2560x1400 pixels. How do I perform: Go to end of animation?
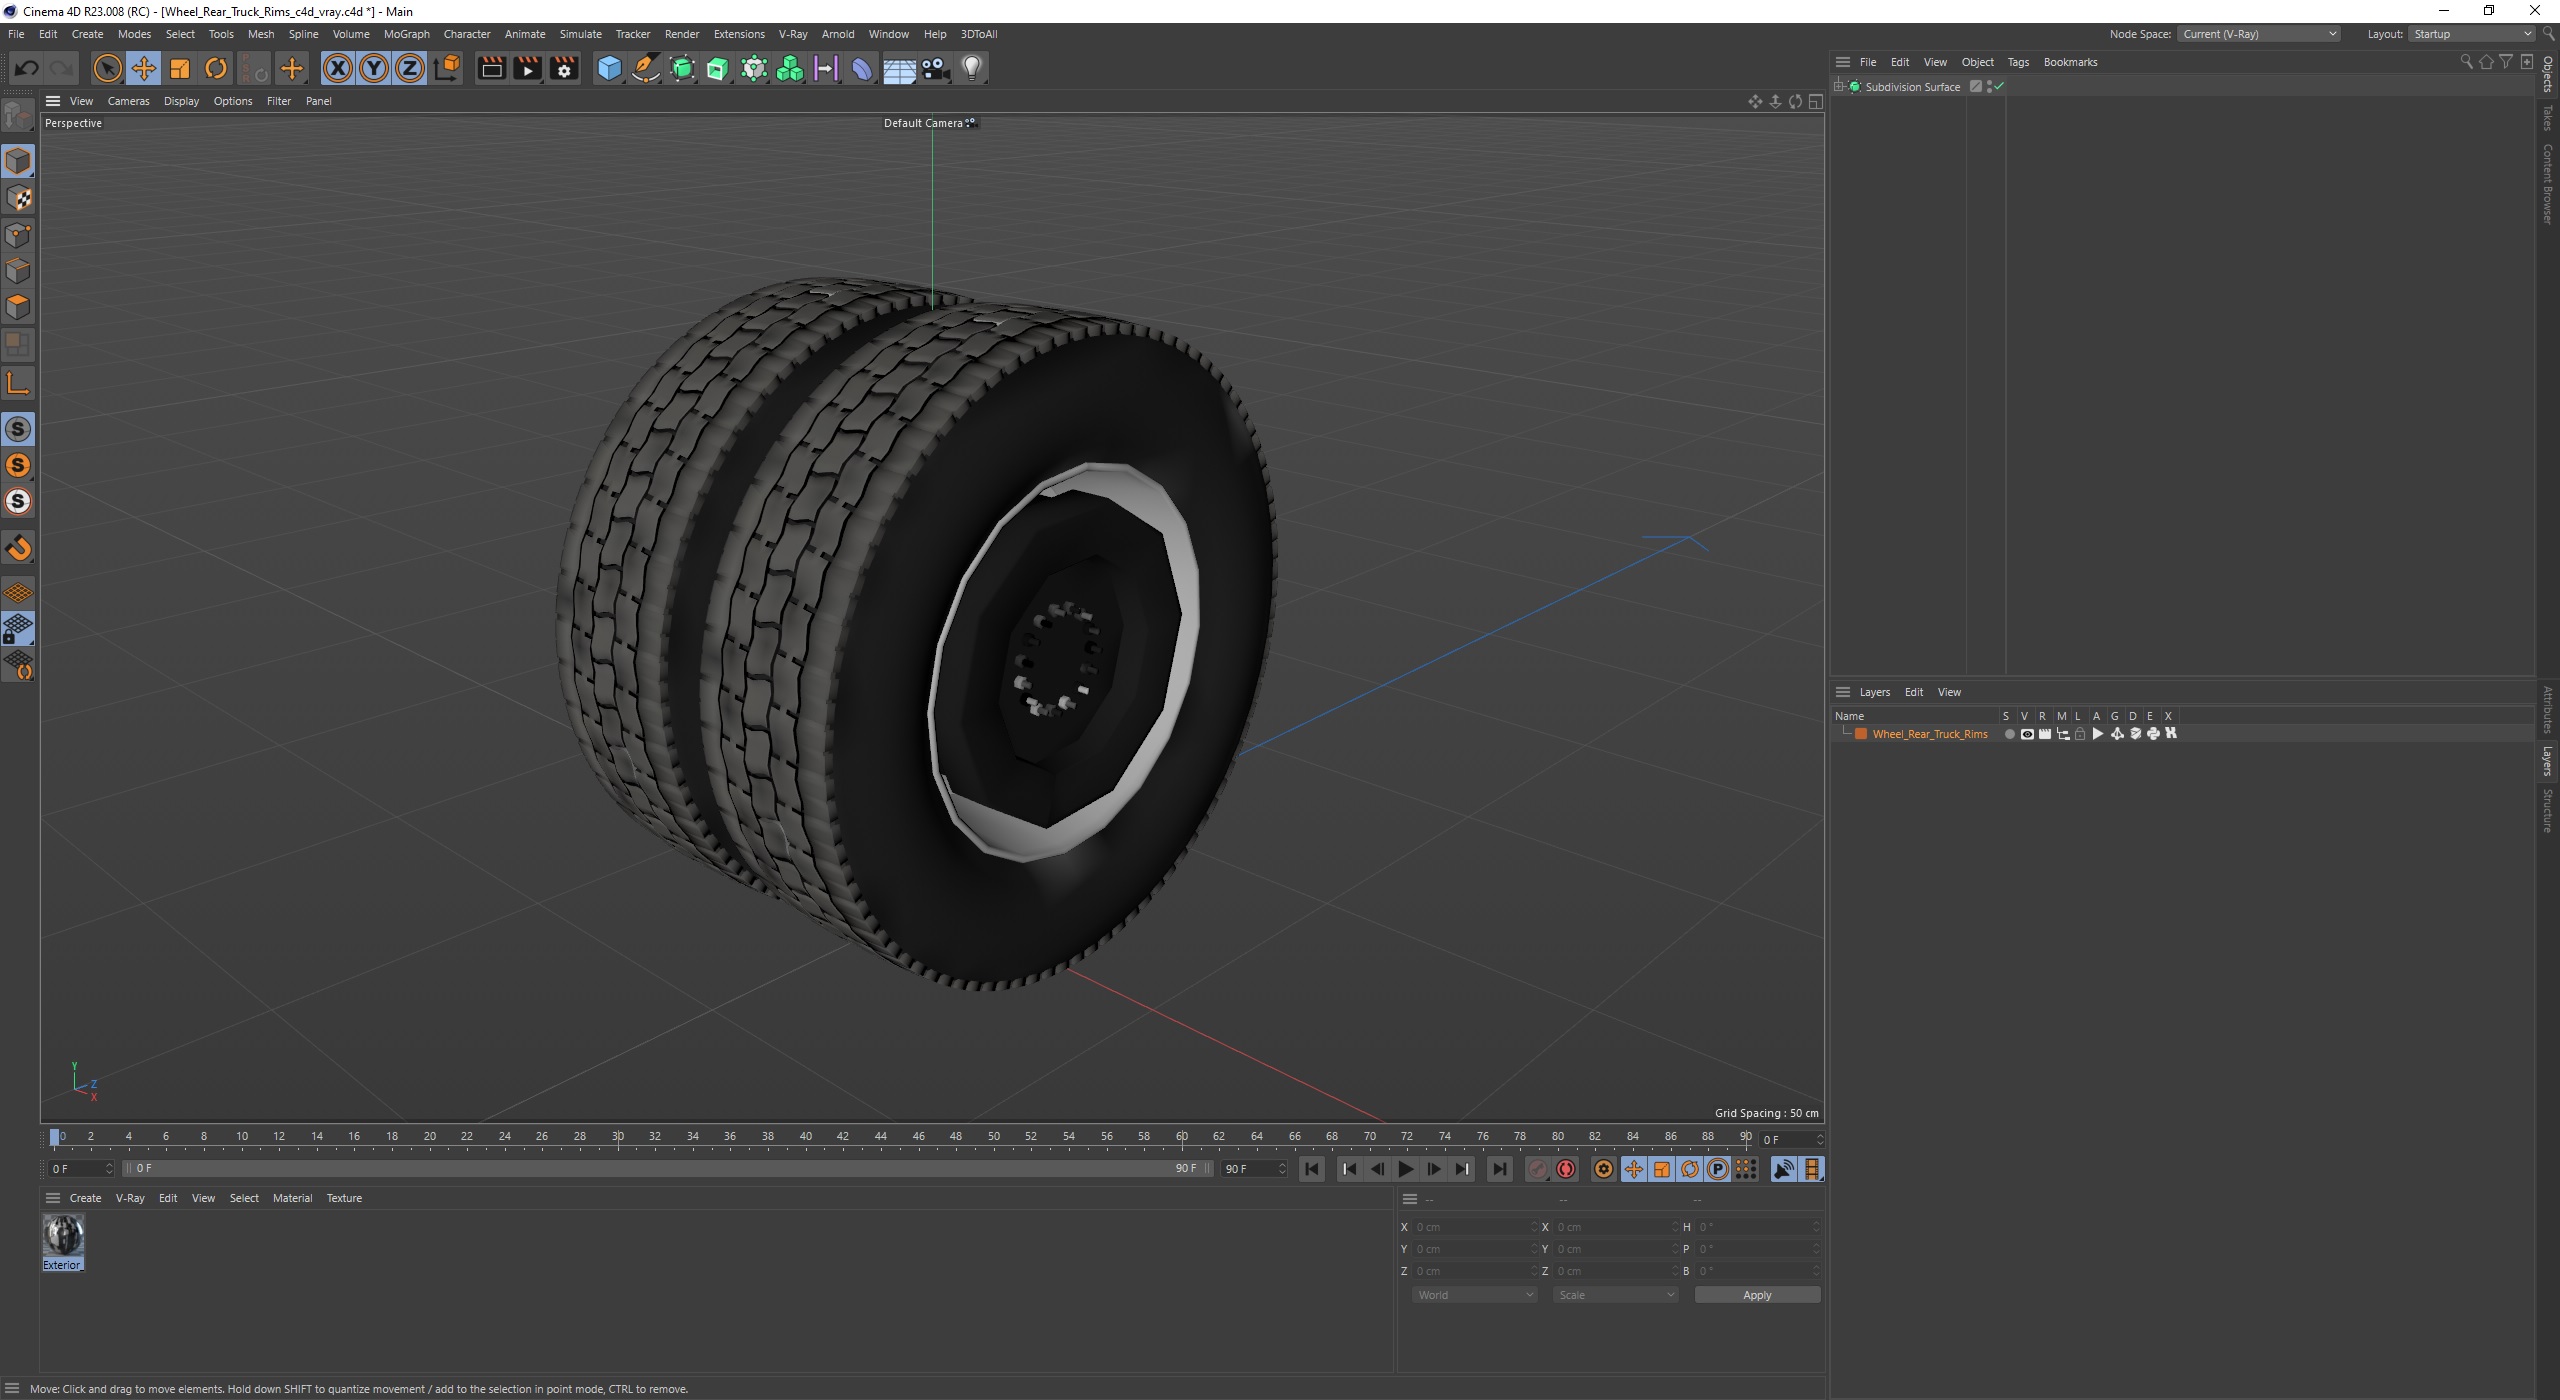pos(1499,1169)
